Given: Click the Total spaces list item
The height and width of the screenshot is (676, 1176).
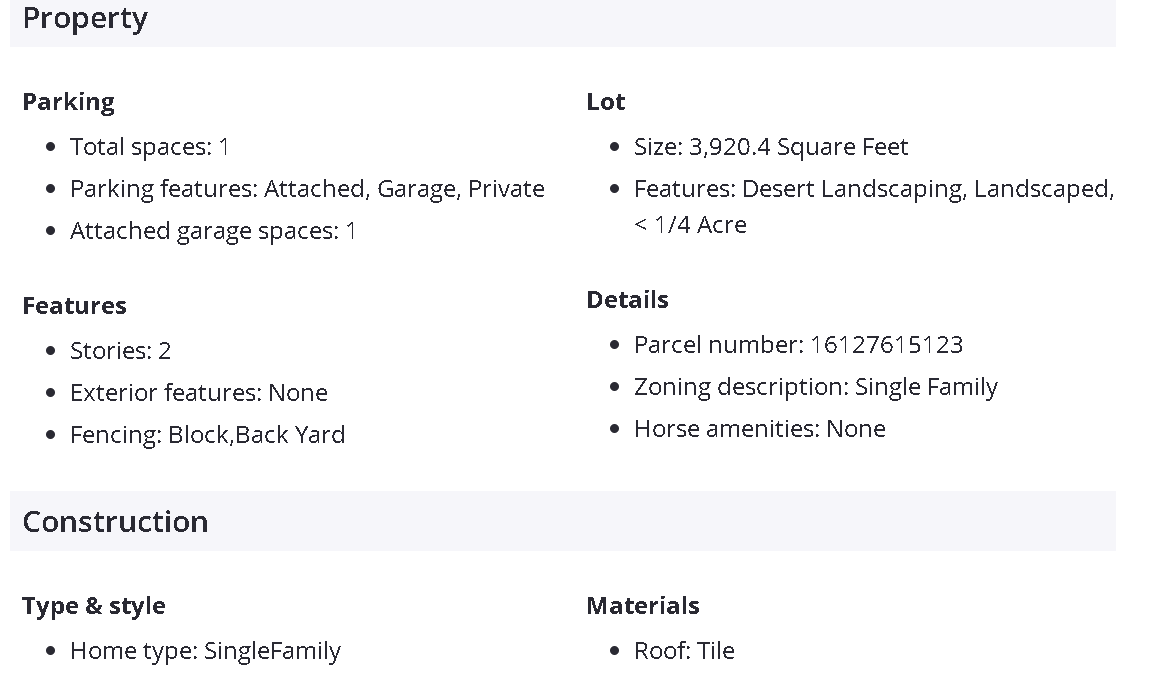Looking at the screenshot, I should [x=150, y=147].
